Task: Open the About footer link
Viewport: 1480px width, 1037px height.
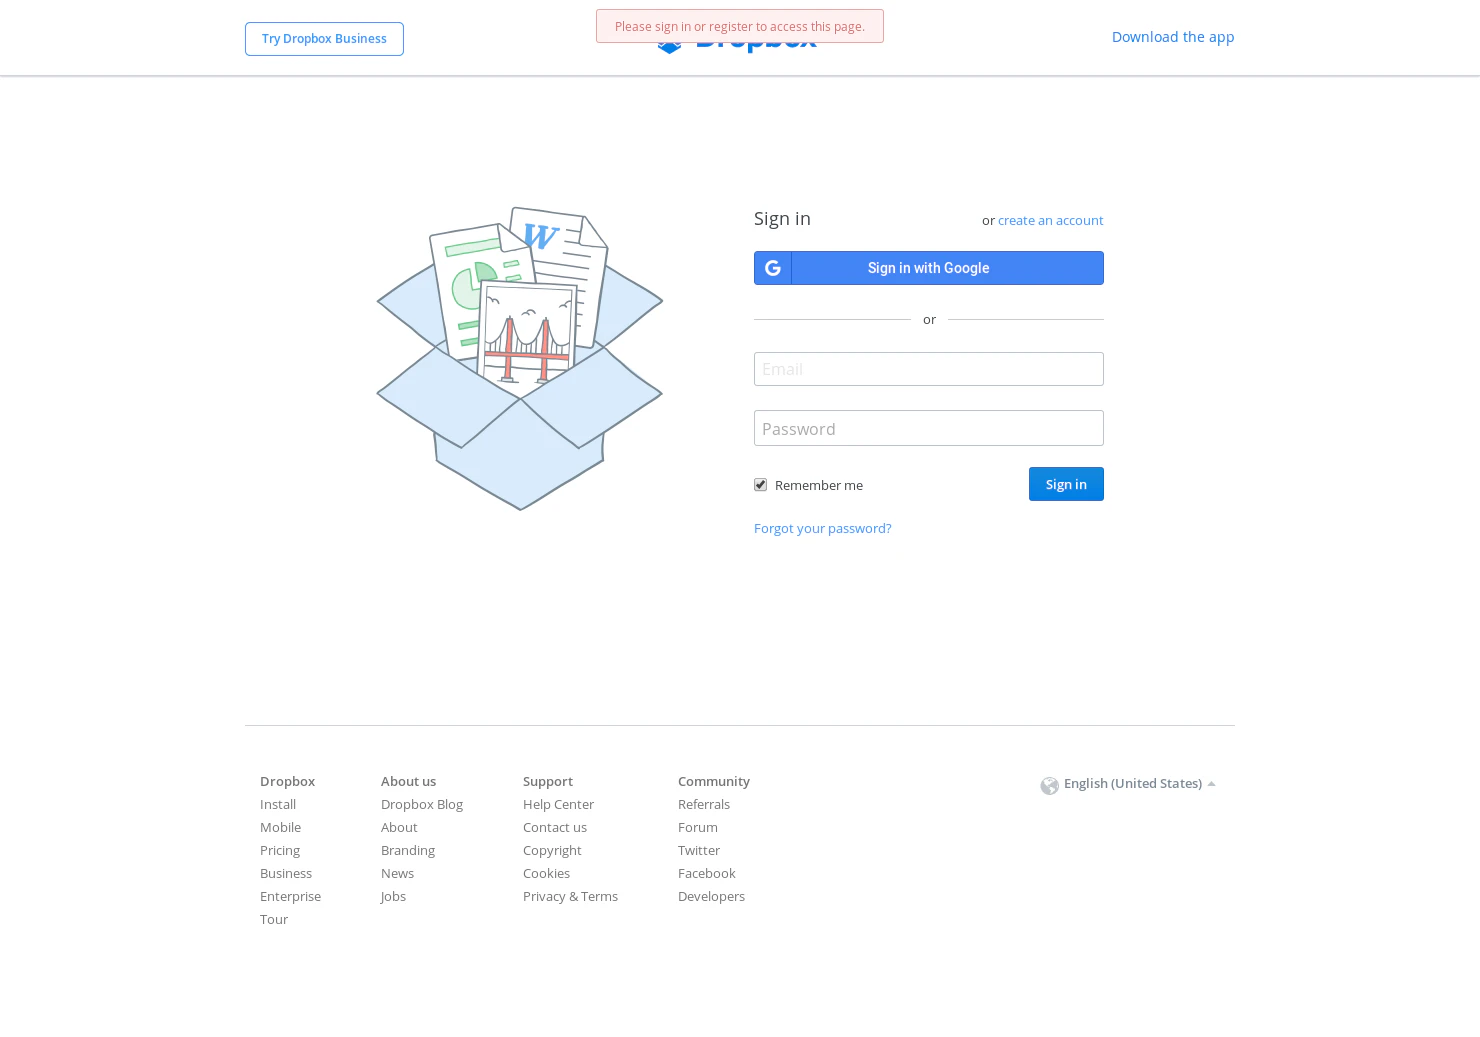Action: pos(399,827)
